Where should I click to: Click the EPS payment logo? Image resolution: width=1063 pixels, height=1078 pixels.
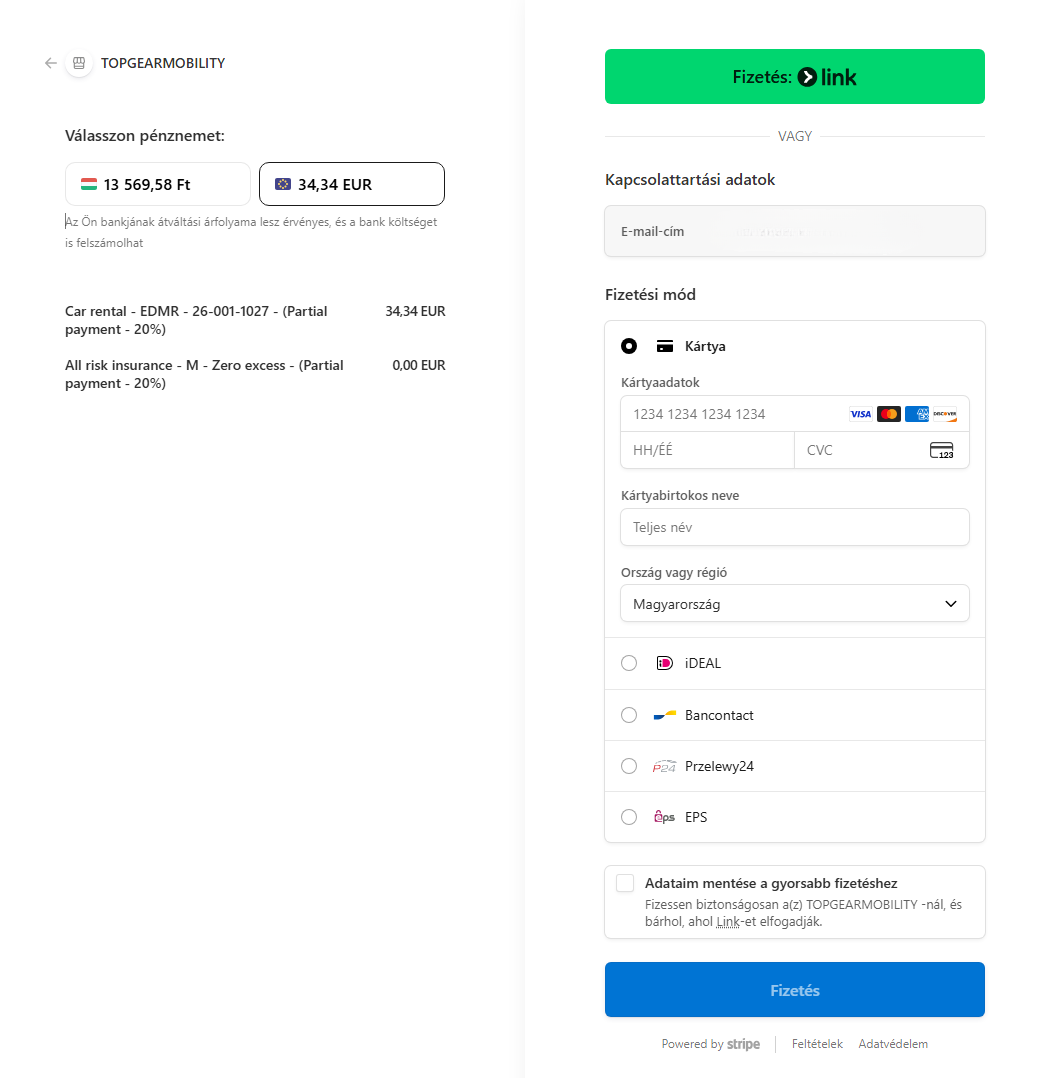(663, 817)
